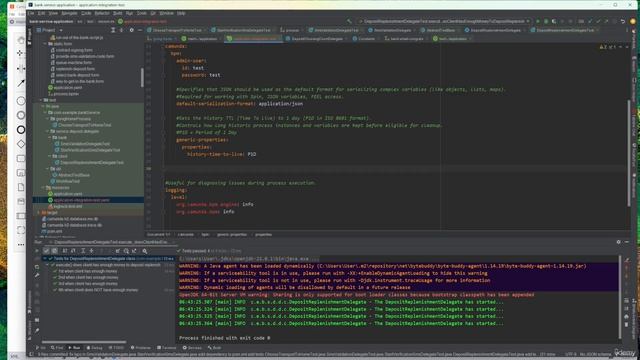Image resolution: width=640 pixels, height=360 pixels.
Task: Open the Window menu
Action: [167, 13]
